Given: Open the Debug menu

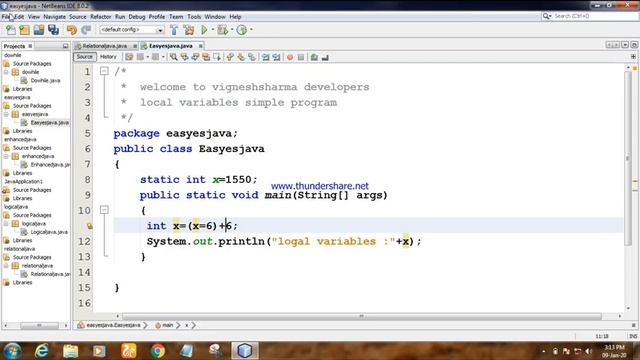Looking at the screenshot, I should click(137, 17).
